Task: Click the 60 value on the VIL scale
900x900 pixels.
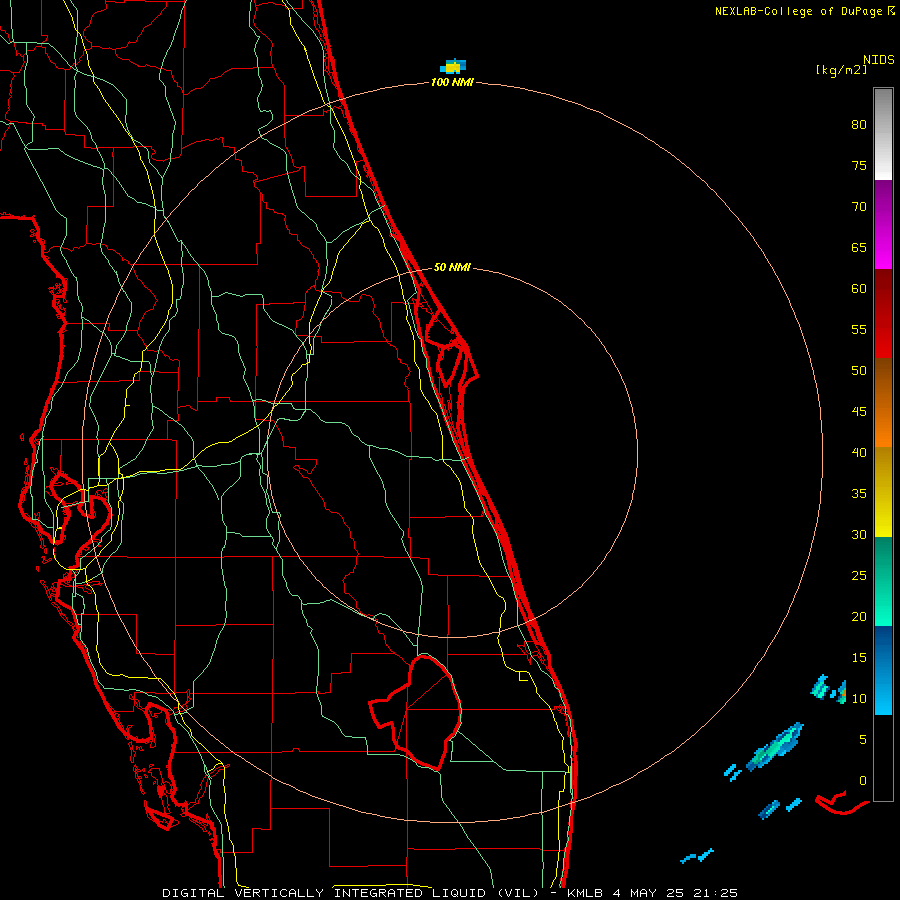Action: coord(859,289)
